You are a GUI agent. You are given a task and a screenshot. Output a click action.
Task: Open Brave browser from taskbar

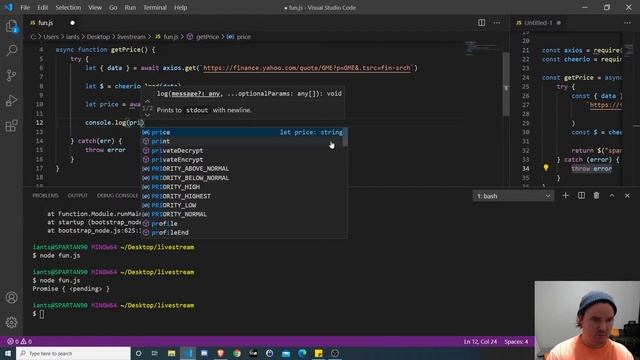[x=220, y=353]
